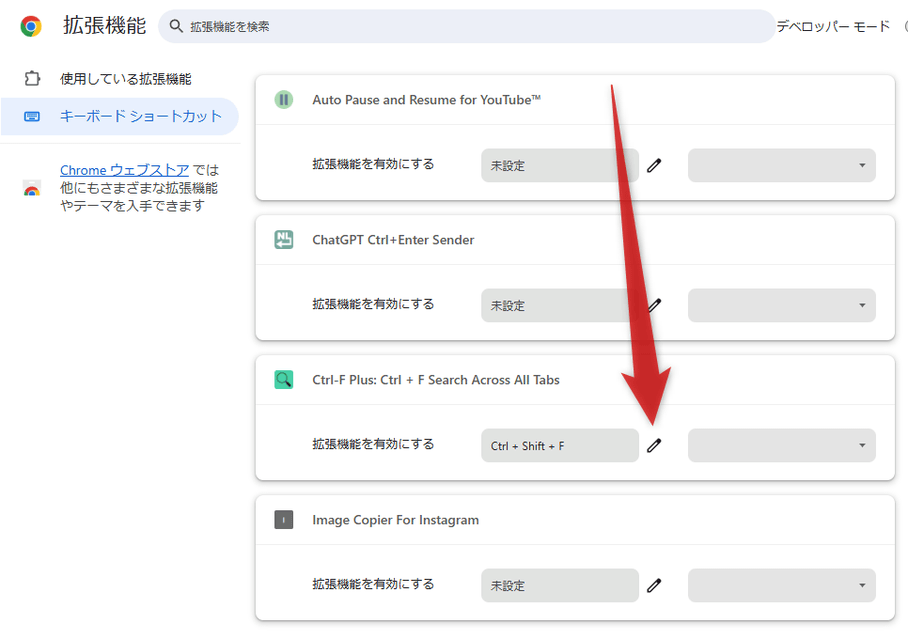Click 未設定 shortcut field for ChatGPT Sender

[559, 305]
